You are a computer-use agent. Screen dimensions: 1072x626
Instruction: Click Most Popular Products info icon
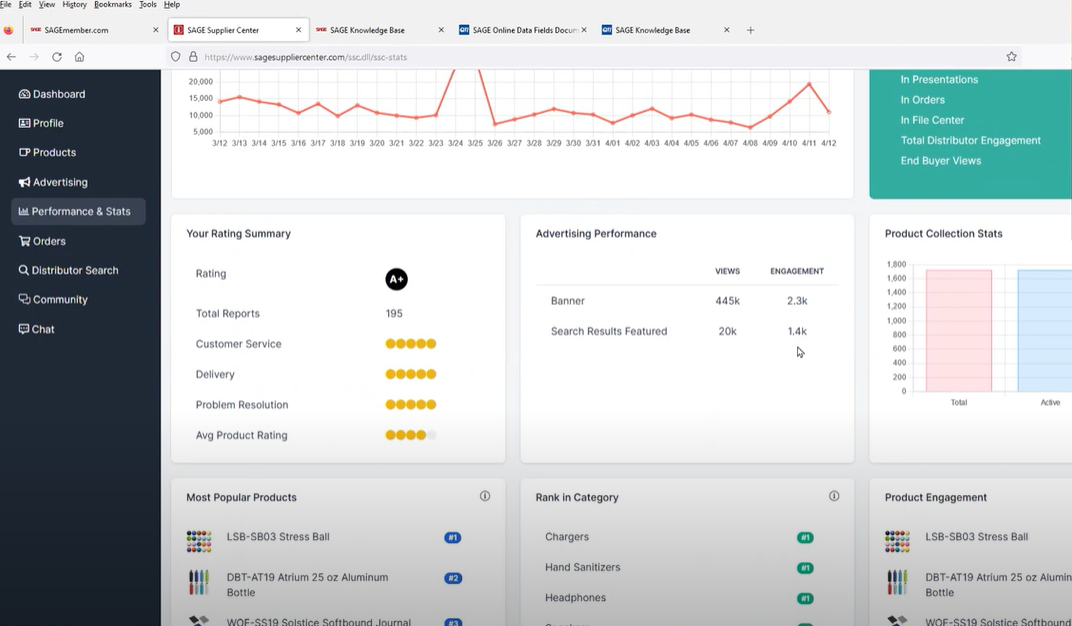pos(485,496)
